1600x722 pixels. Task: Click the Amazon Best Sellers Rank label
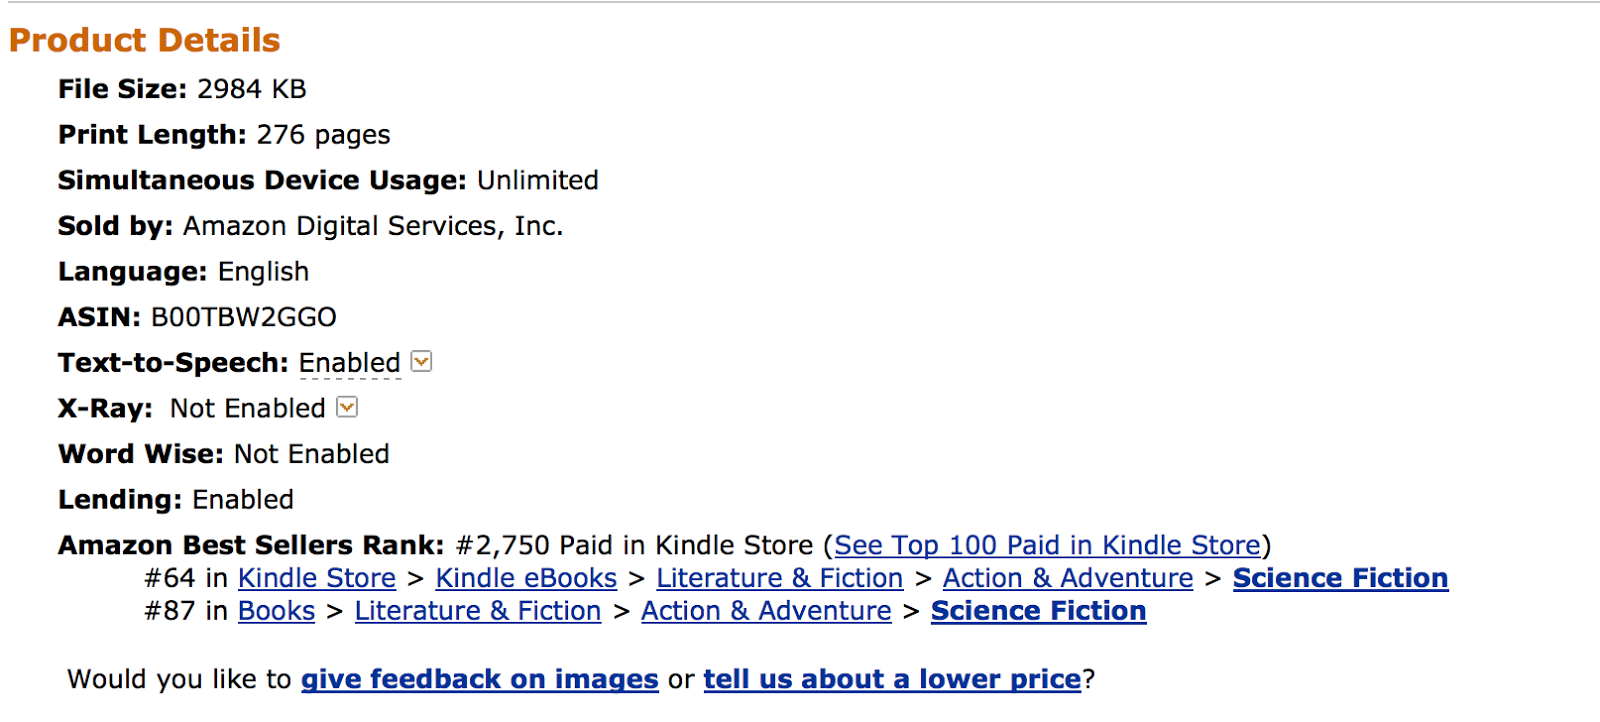tap(251, 545)
